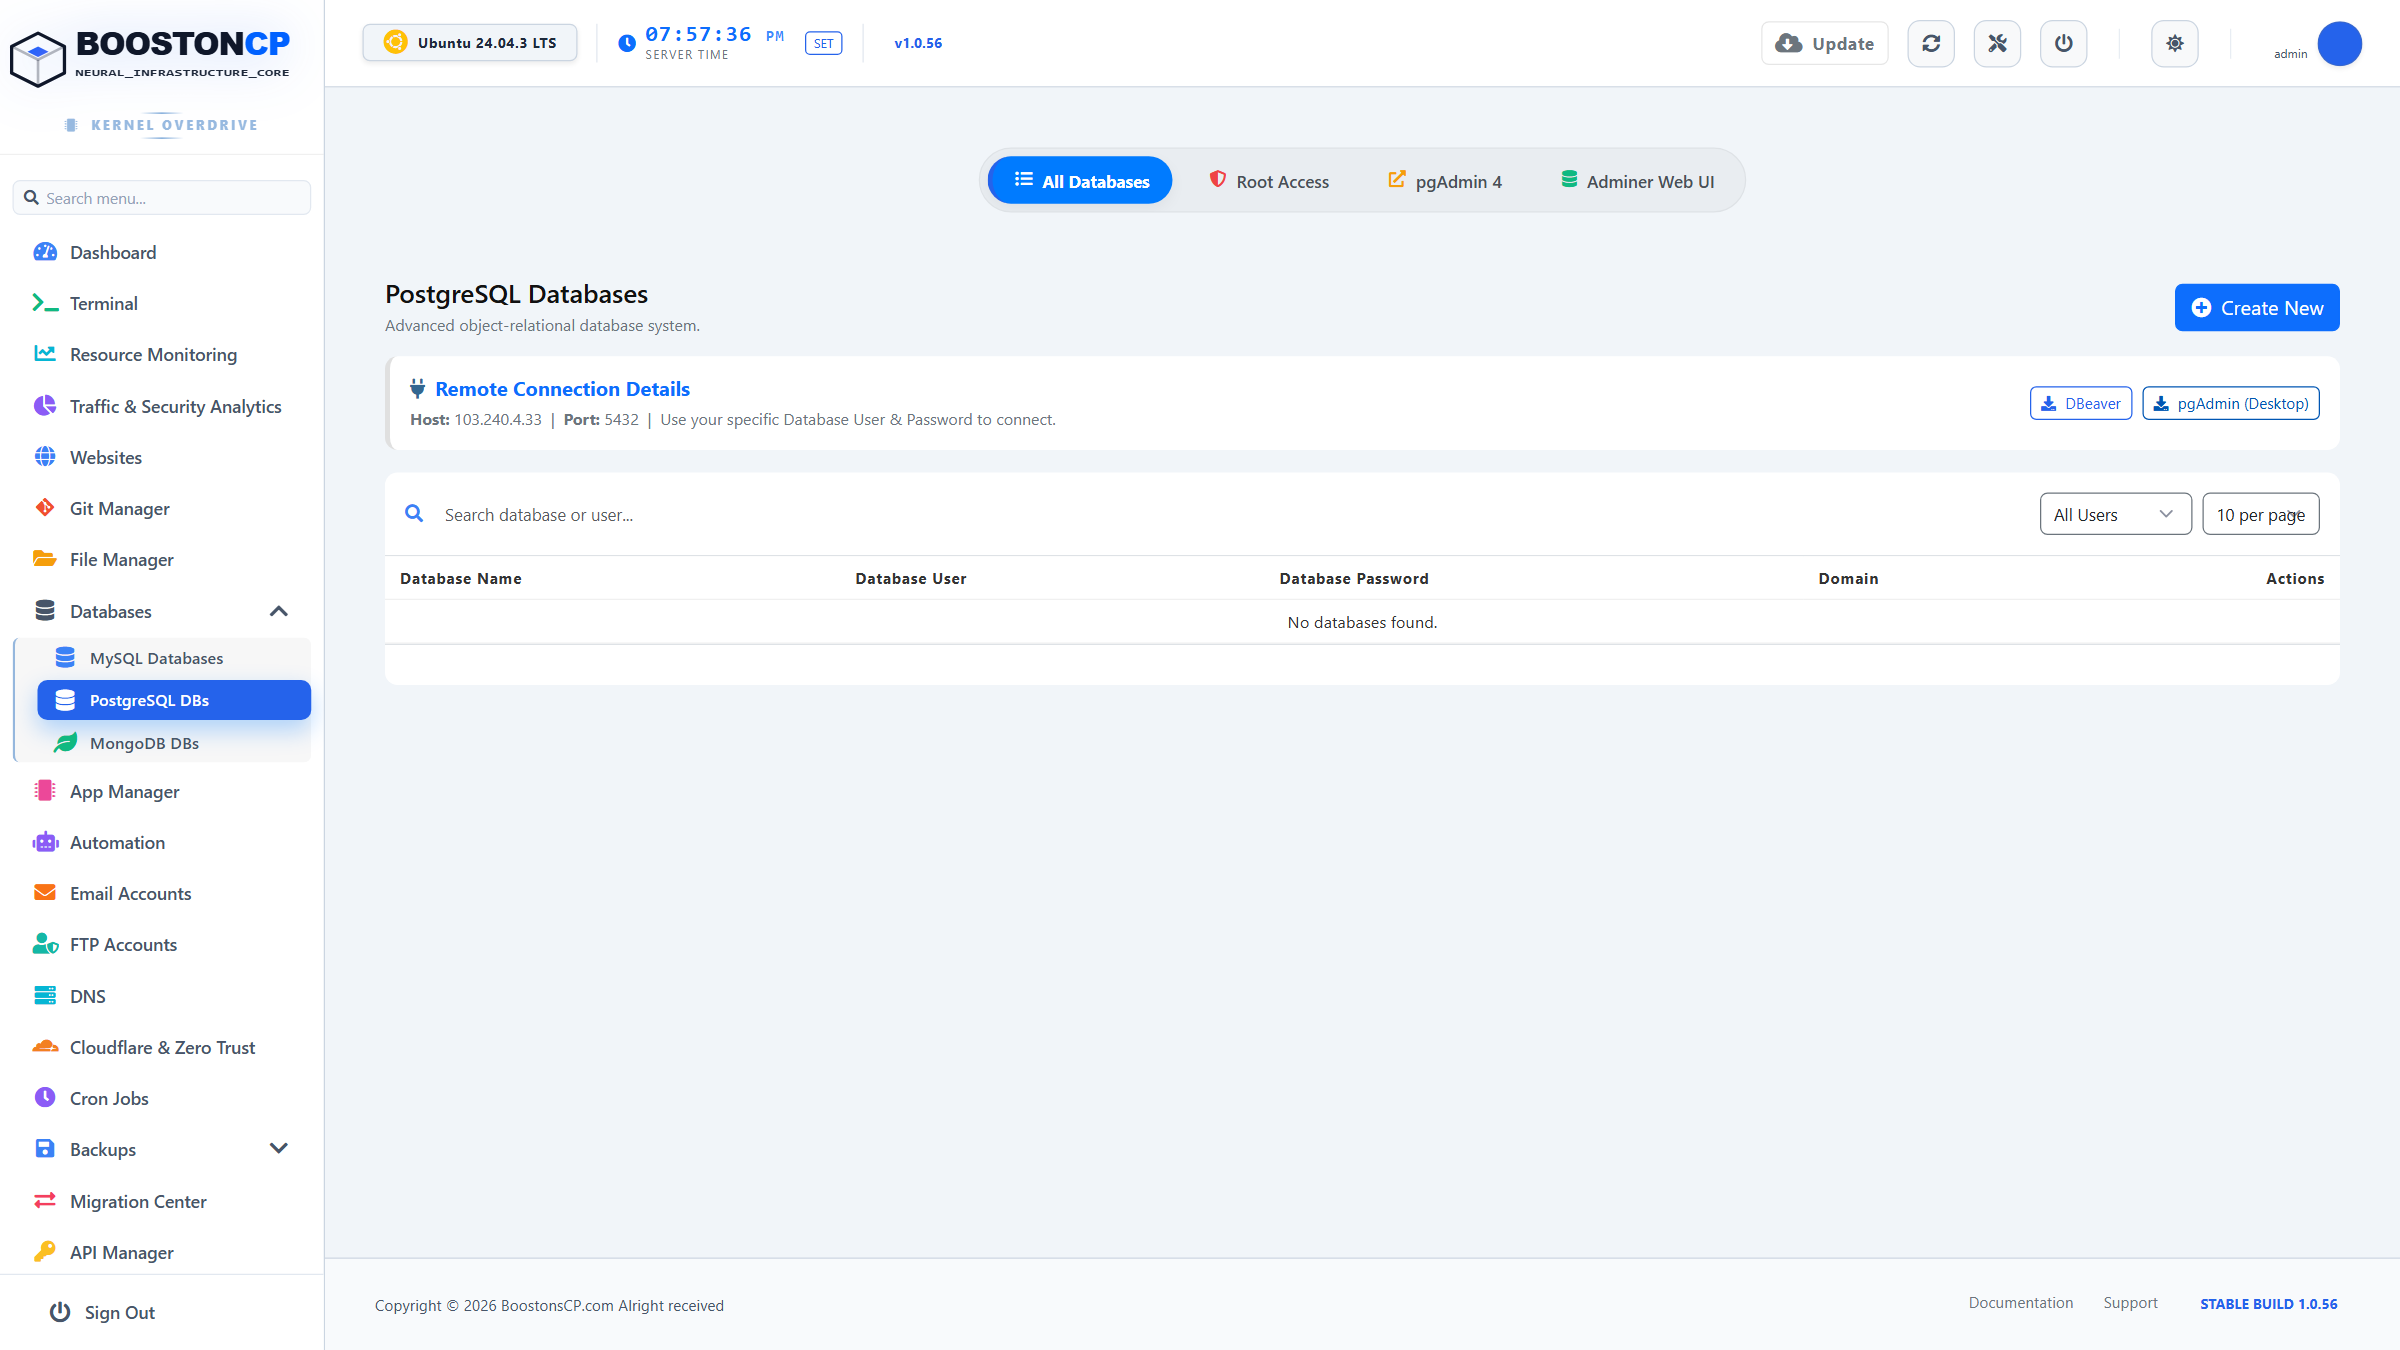Click the Search database or user field
The image size is (2400, 1350).
tap(1230, 514)
